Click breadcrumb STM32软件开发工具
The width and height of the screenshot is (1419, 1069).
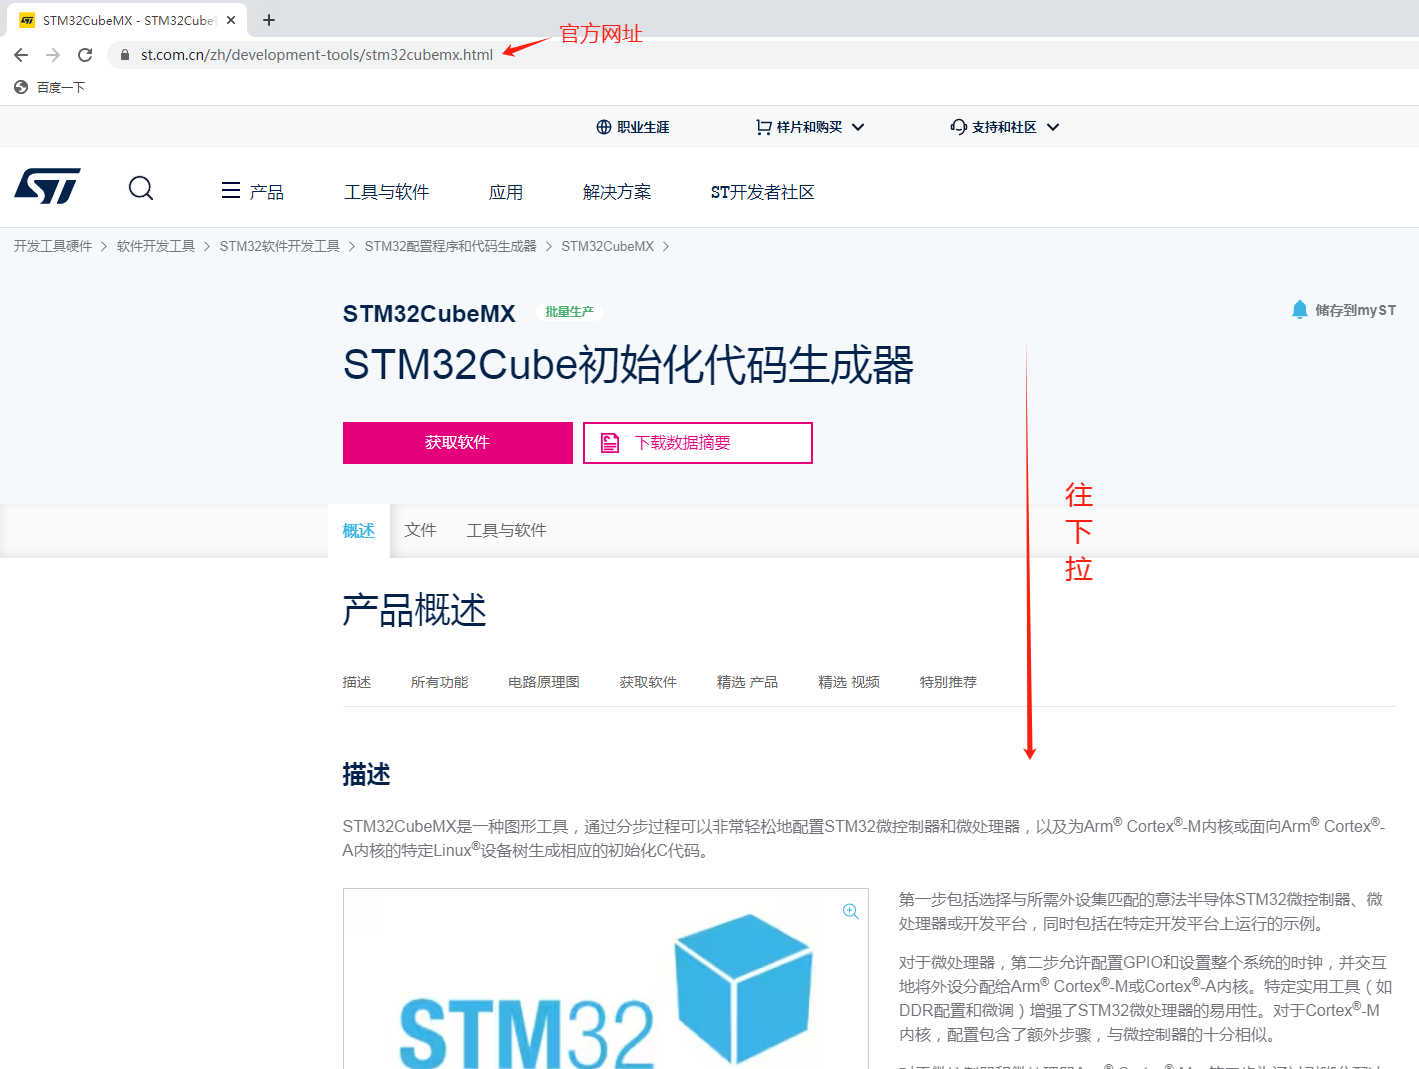[x=280, y=246]
